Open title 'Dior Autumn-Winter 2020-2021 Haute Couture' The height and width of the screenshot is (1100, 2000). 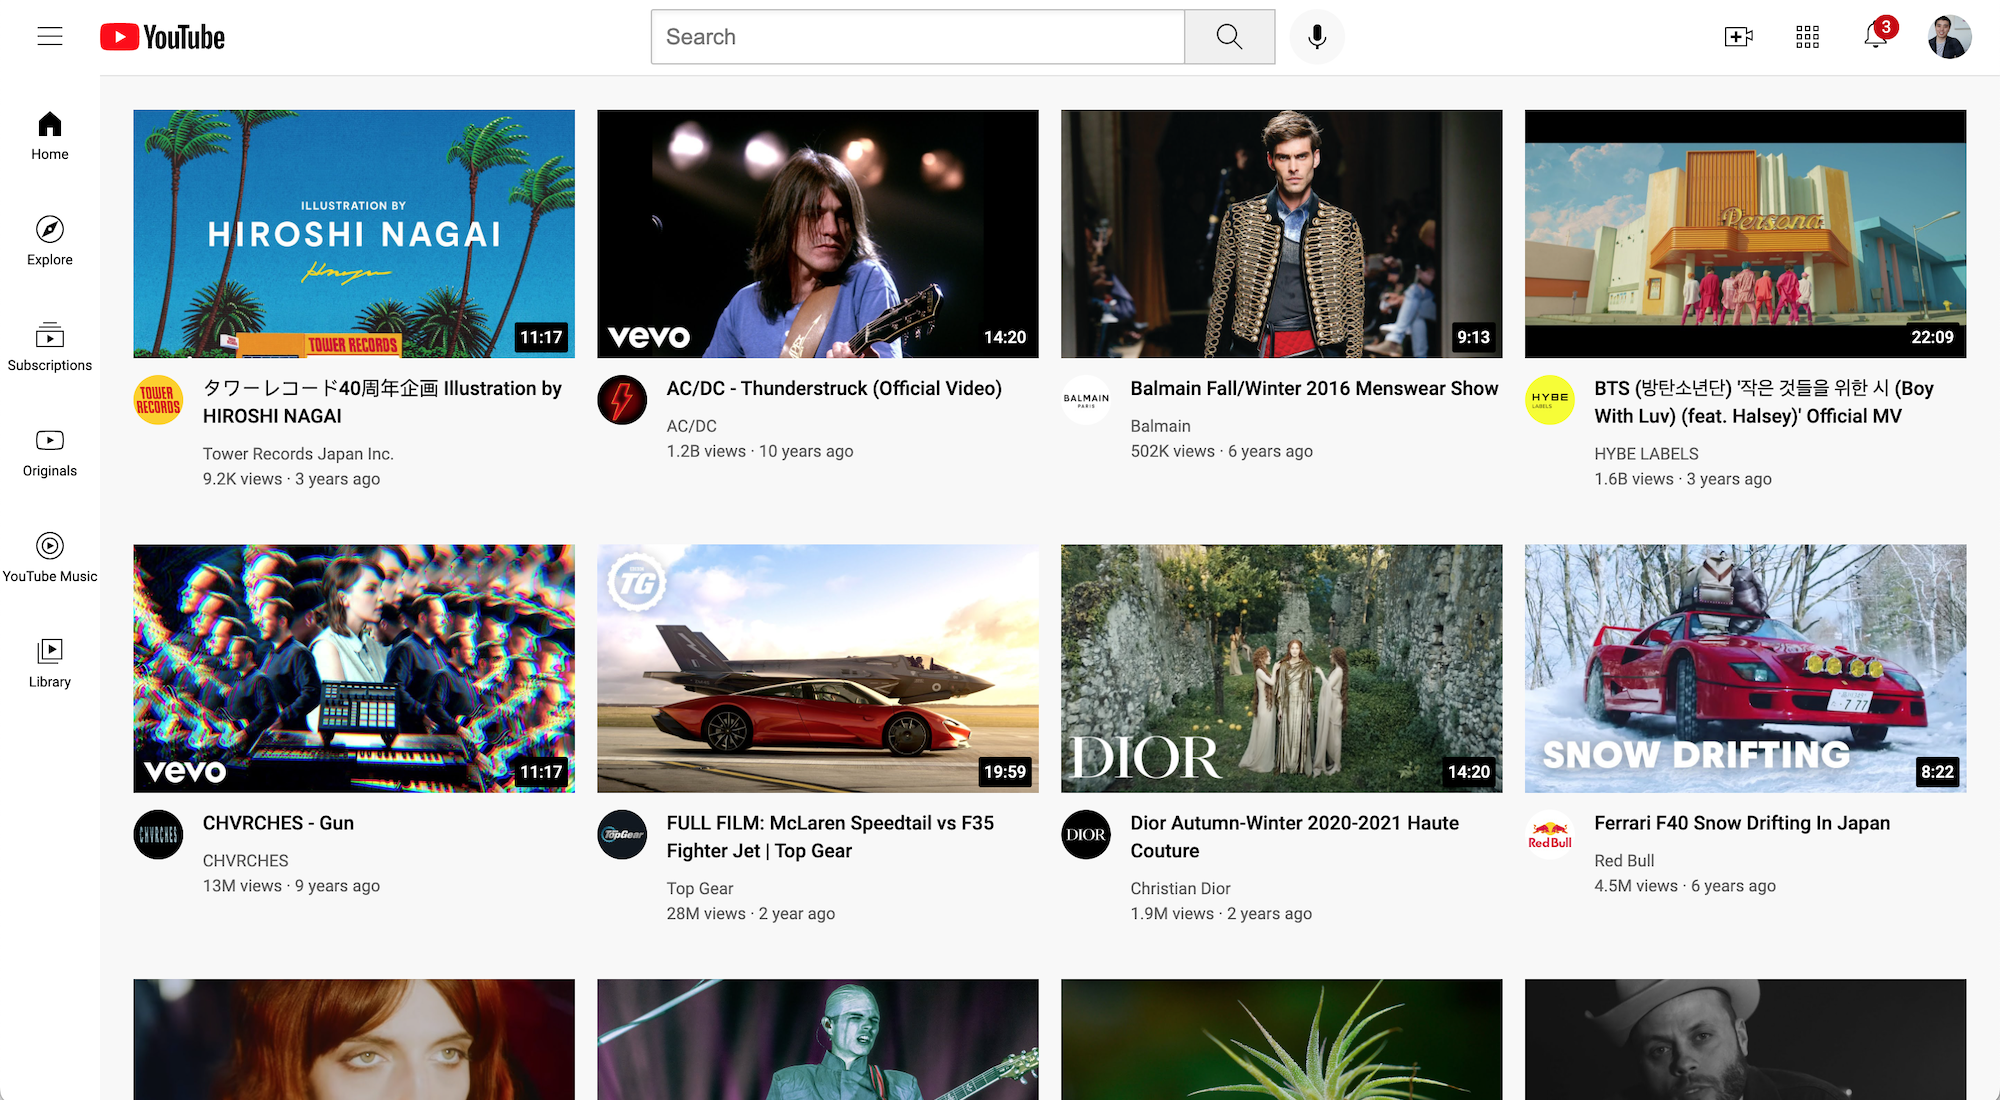pos(1295,837)
